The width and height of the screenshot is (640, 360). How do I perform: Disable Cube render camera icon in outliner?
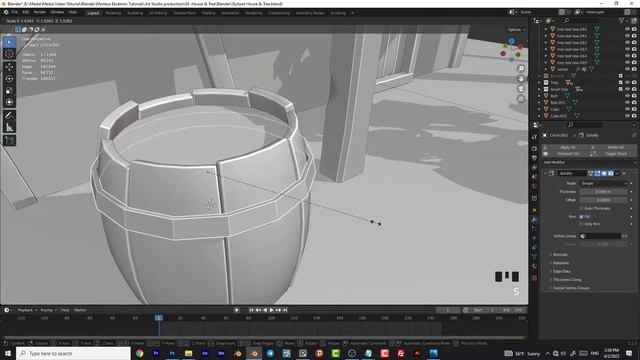[x=634, y=109]
